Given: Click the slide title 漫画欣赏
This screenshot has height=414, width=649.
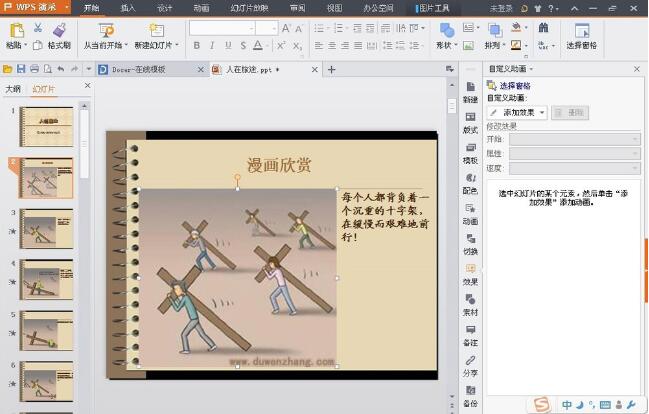Looking at the screenshot, I should pyautogui.click(x=279, y=165).
